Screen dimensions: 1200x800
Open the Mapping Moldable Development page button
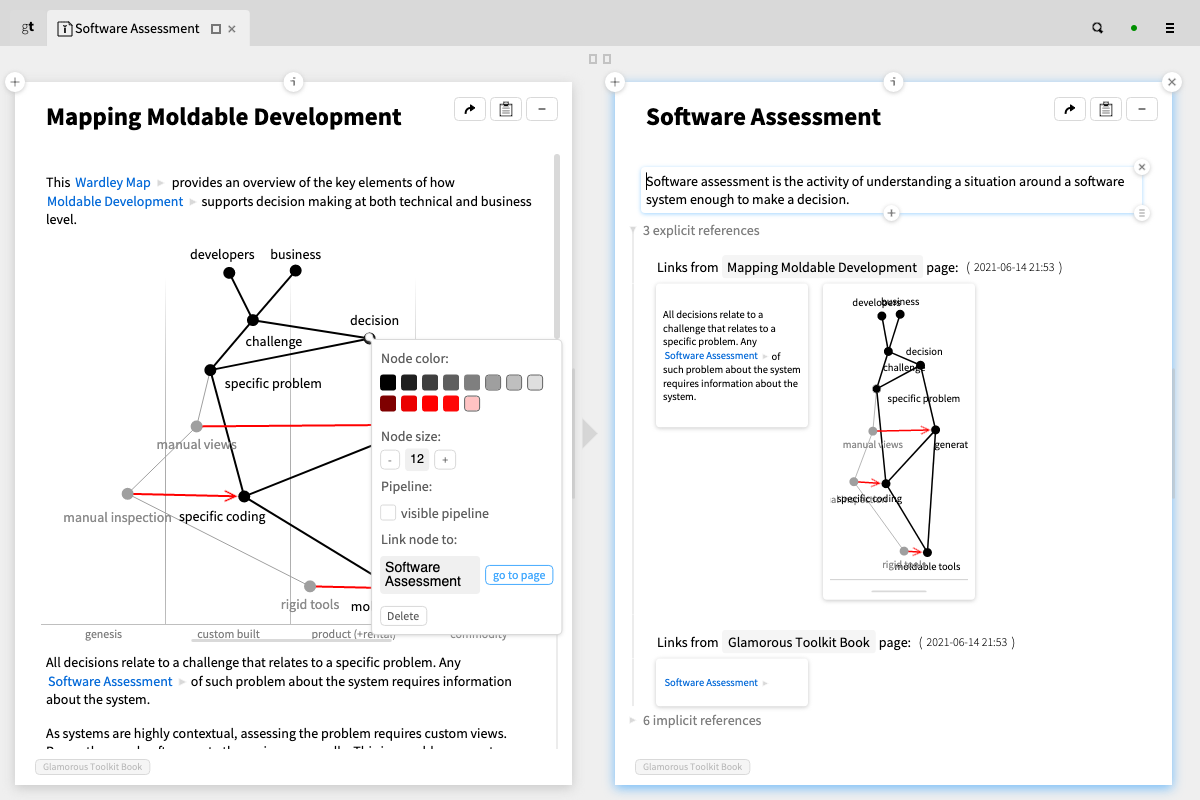pyautogui.click(x=822, y=267)
